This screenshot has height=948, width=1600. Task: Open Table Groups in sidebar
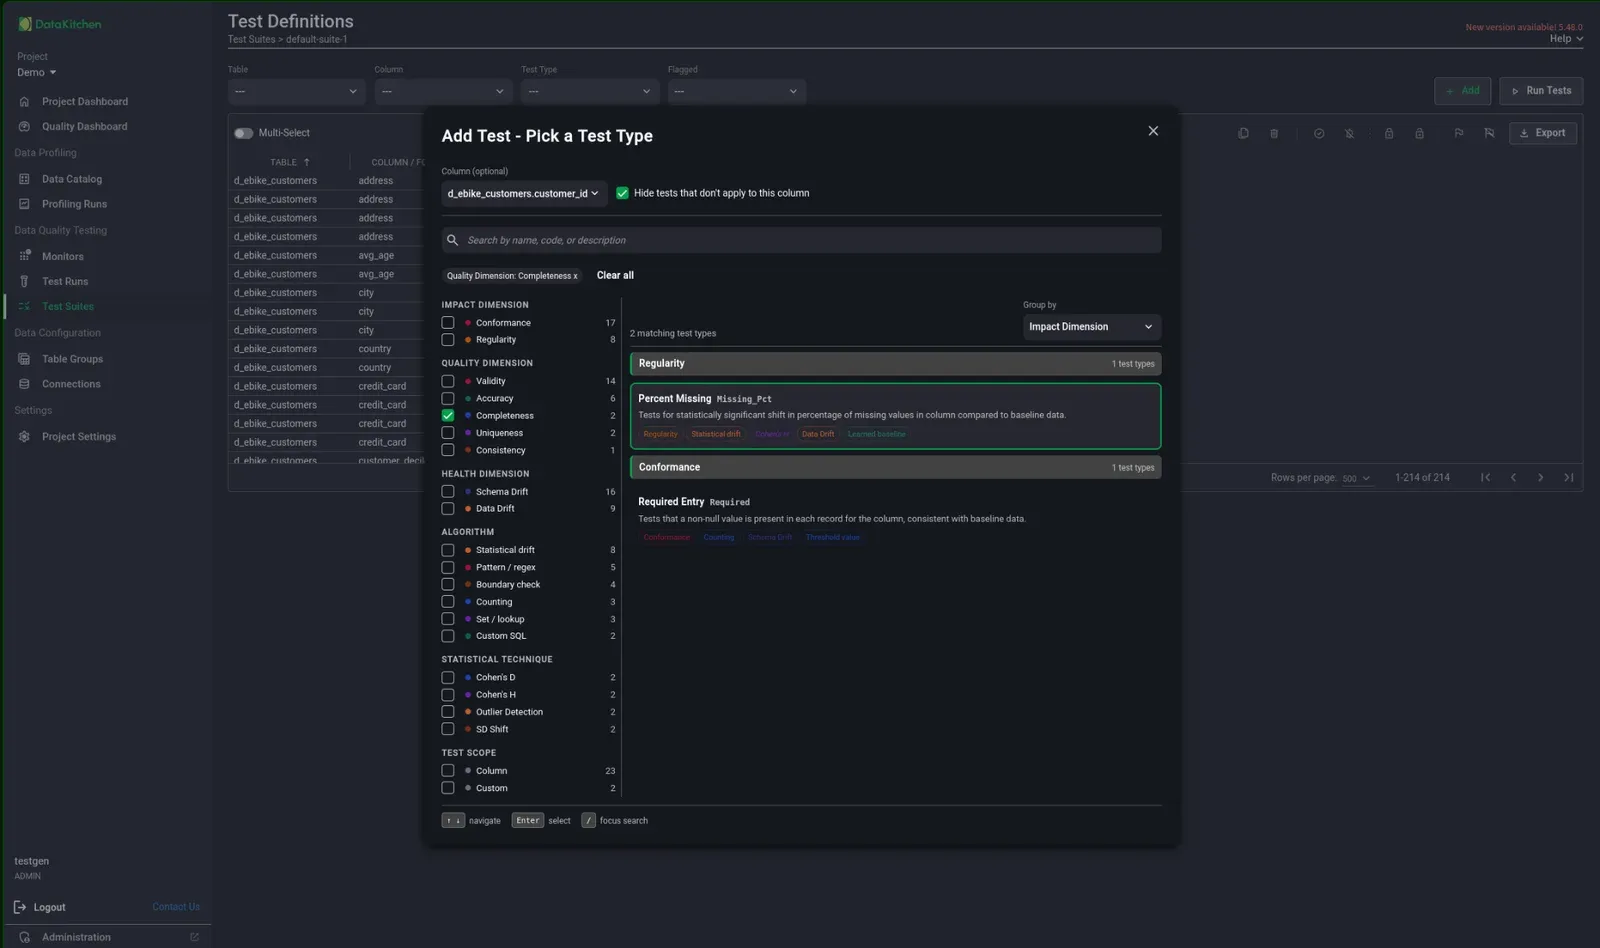click(72, 359)
